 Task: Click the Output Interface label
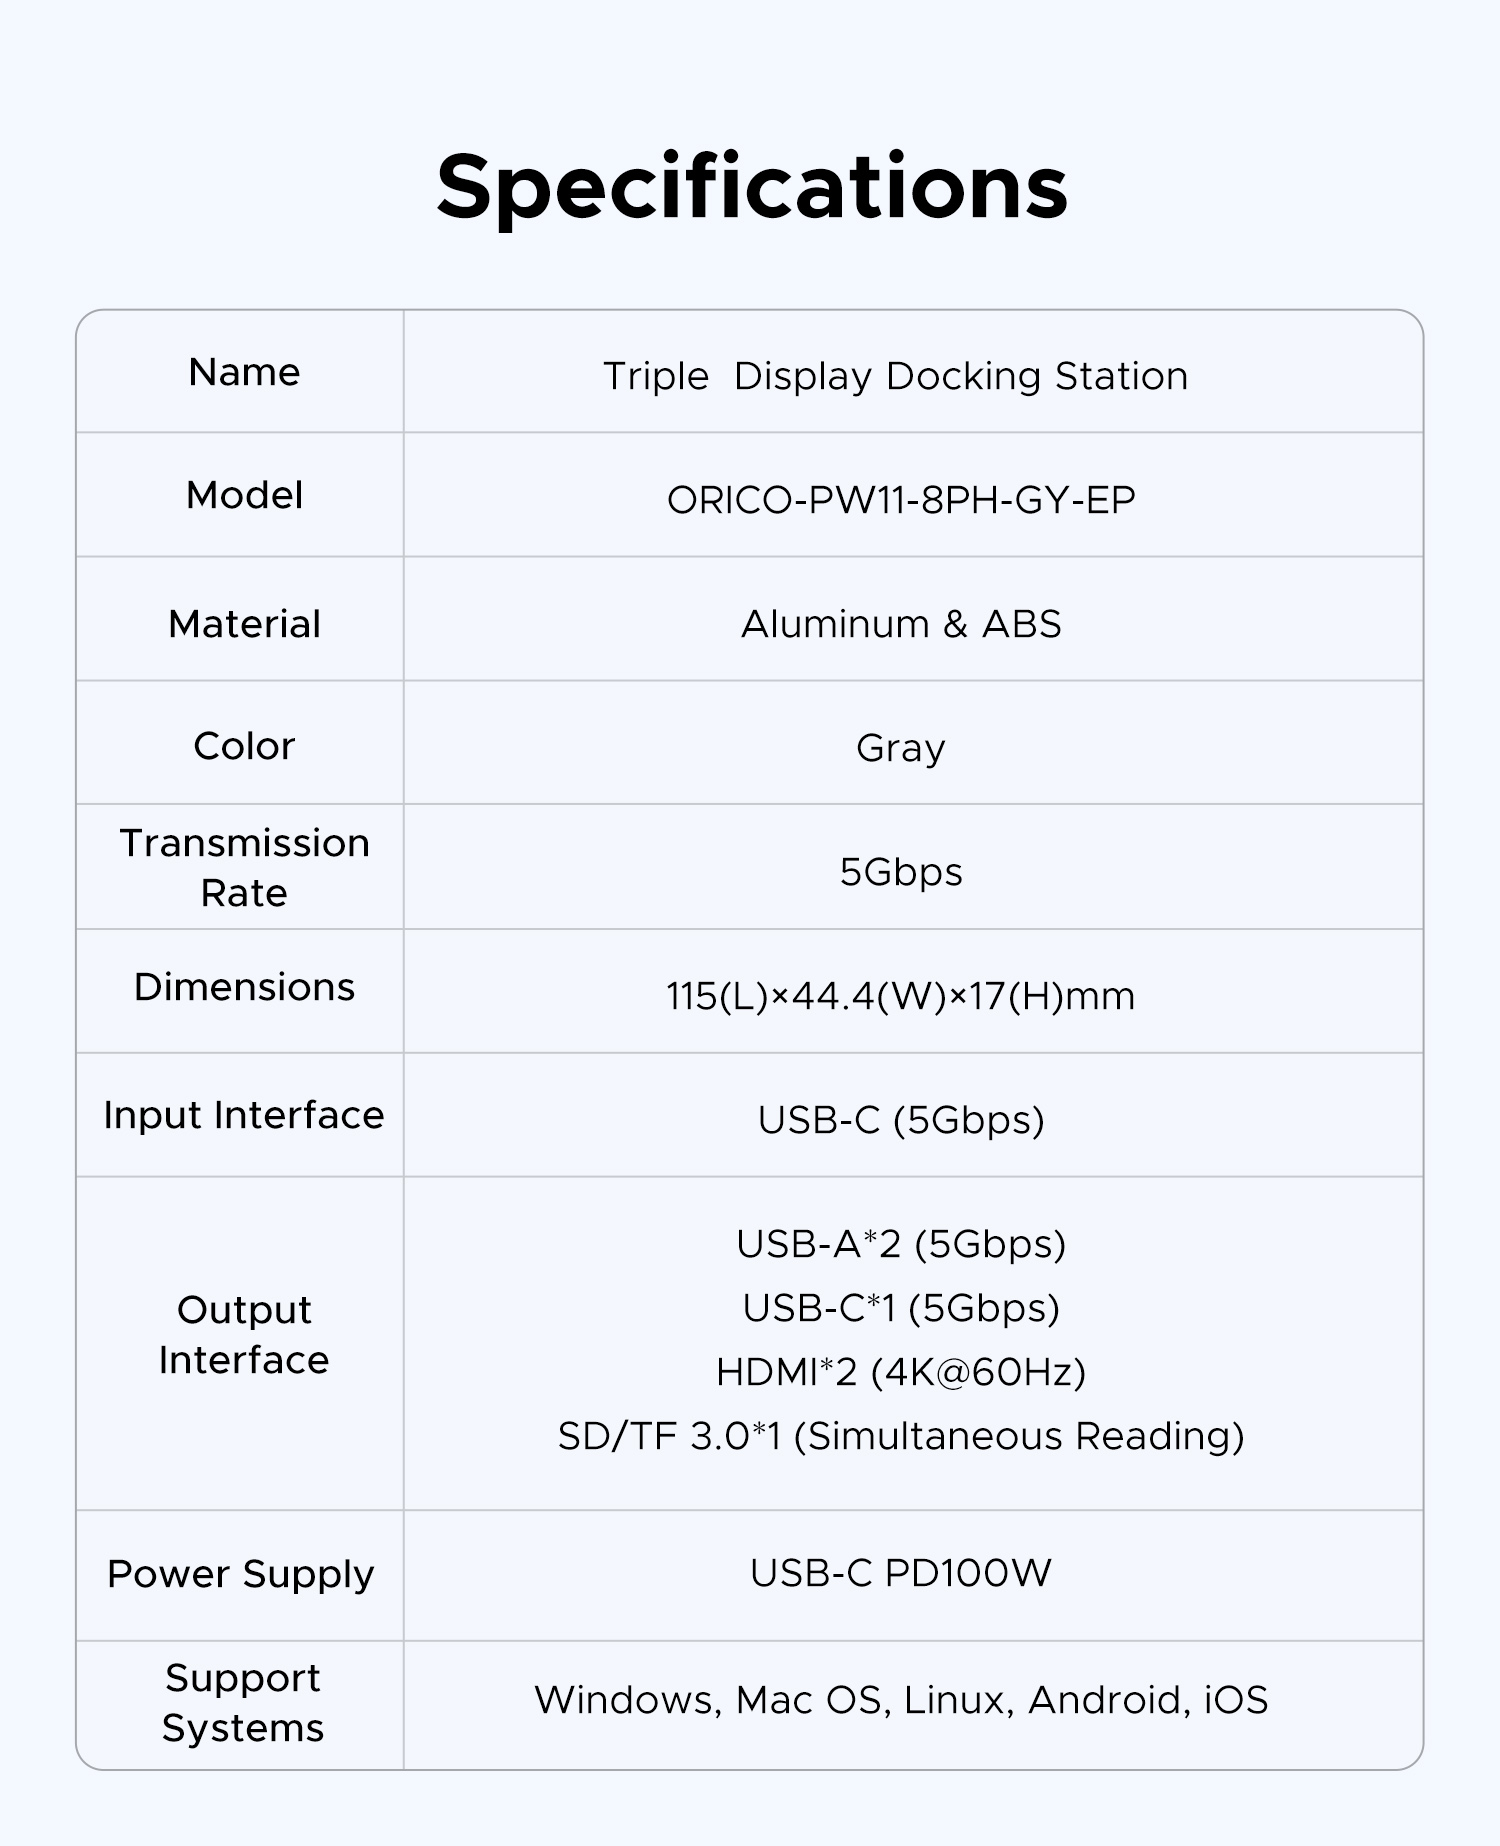click(244, 1334)
